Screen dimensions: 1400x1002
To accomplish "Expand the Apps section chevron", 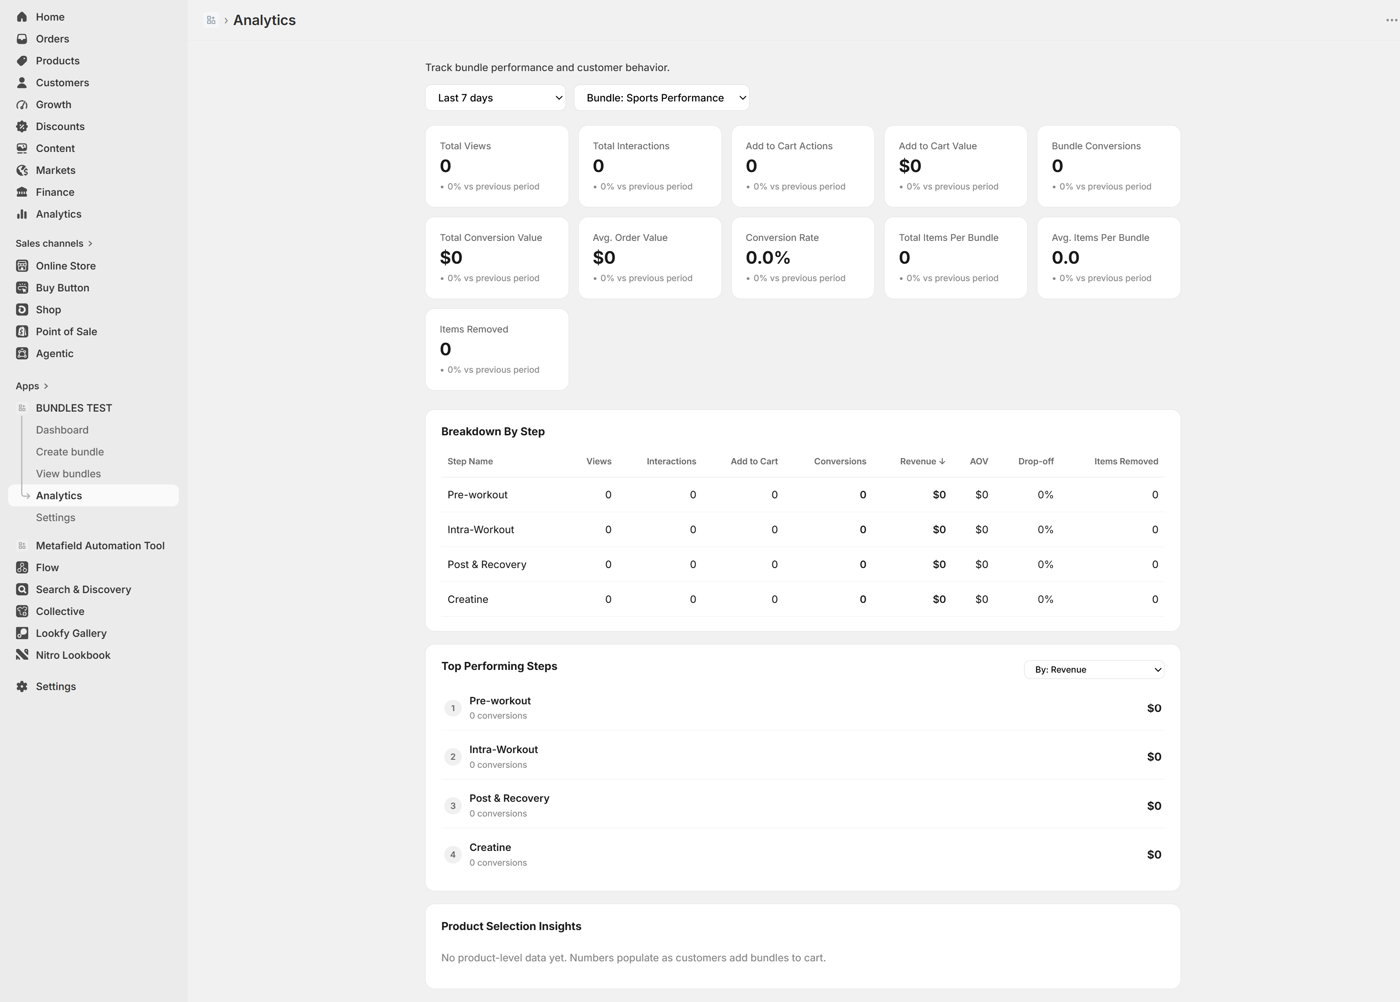I will click(46, 386).
